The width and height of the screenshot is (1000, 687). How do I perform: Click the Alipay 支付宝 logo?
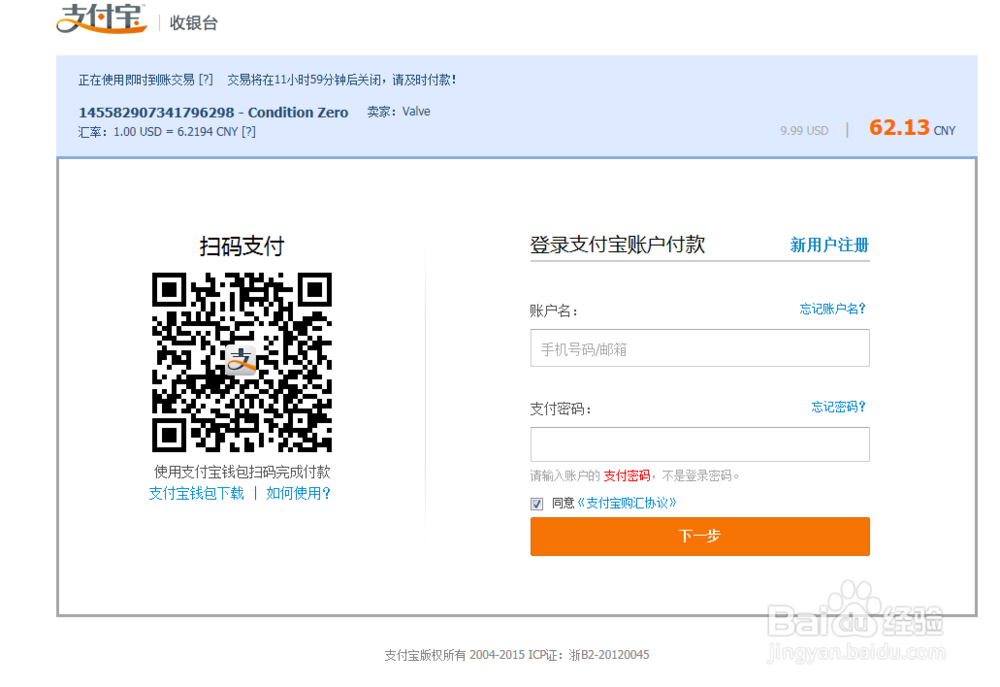[100, 20]
